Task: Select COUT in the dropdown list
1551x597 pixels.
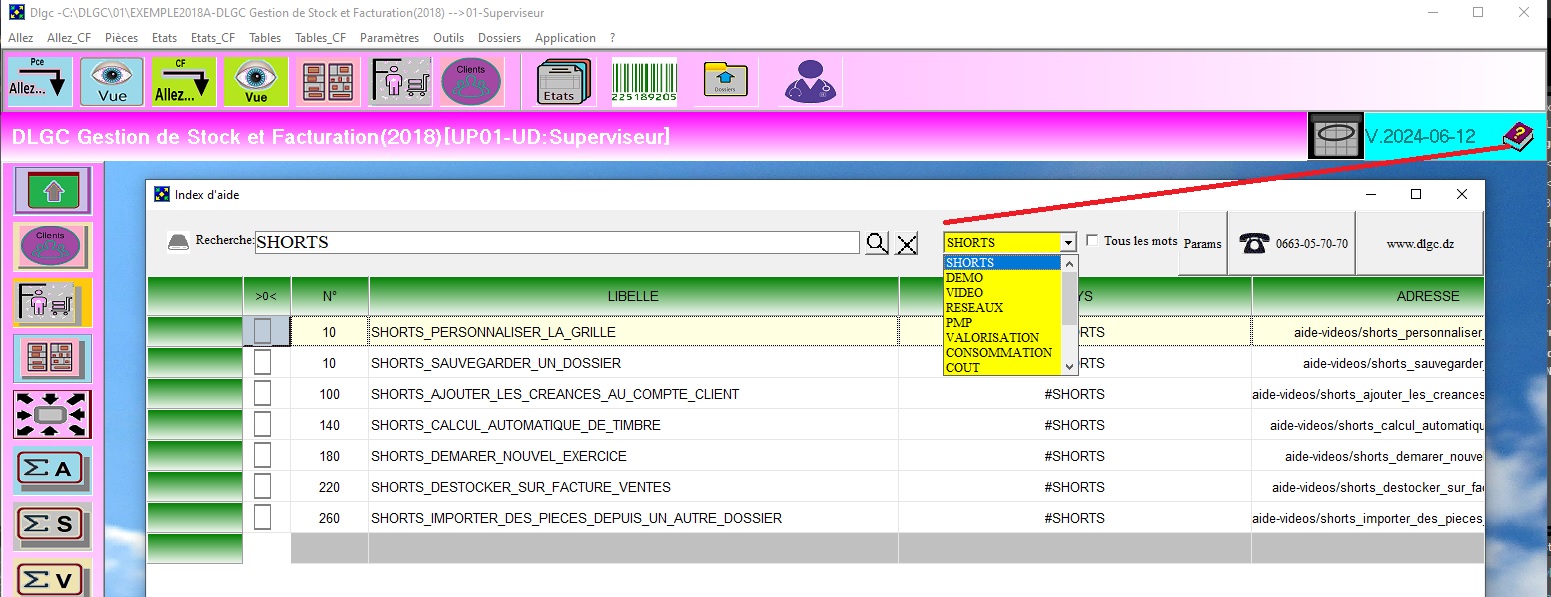Action: coord(1002,367)
